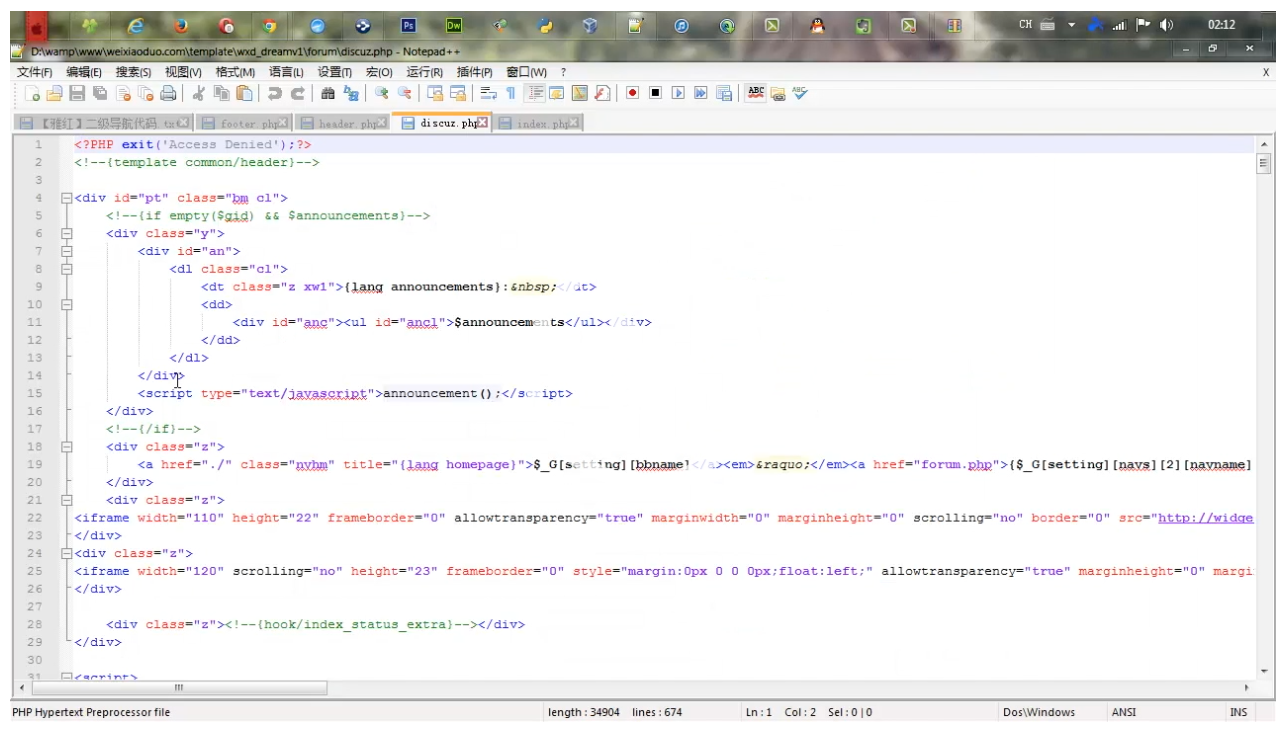Screen dimensions: 1287x733
Task: Click the Print icon
Action: 168,93
